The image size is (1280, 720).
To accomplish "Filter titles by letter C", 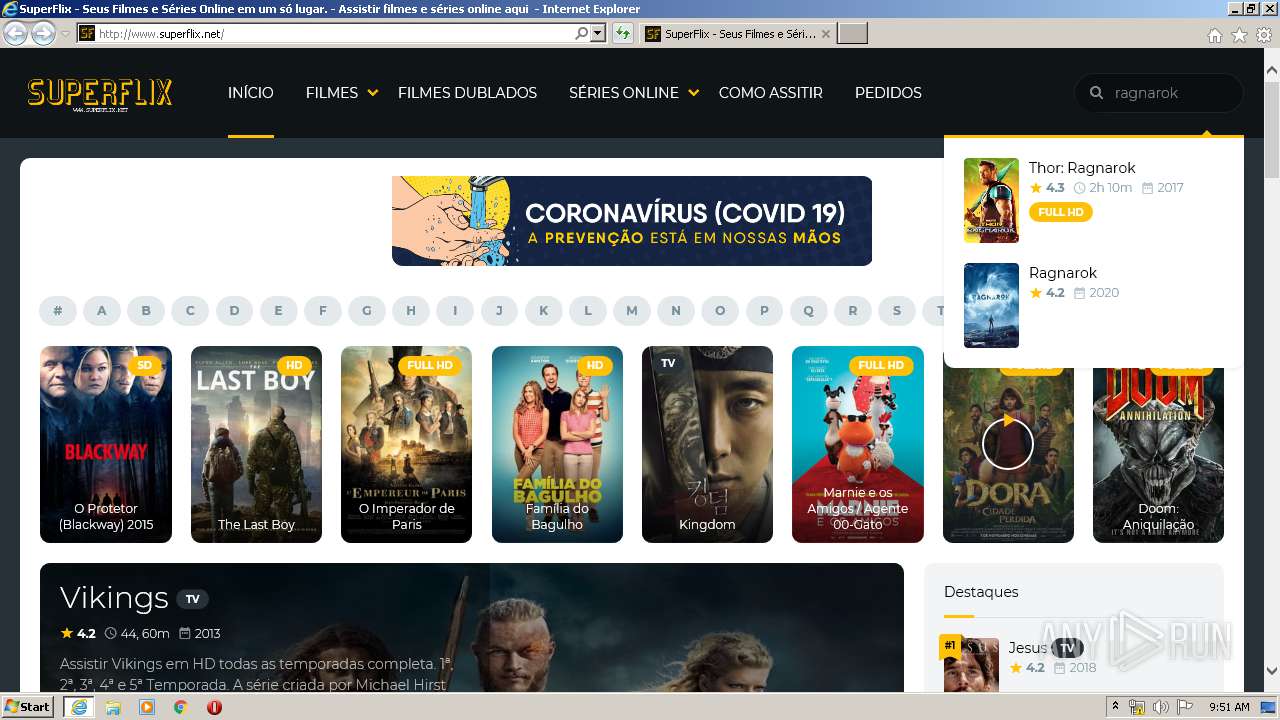I will (190, 311).
